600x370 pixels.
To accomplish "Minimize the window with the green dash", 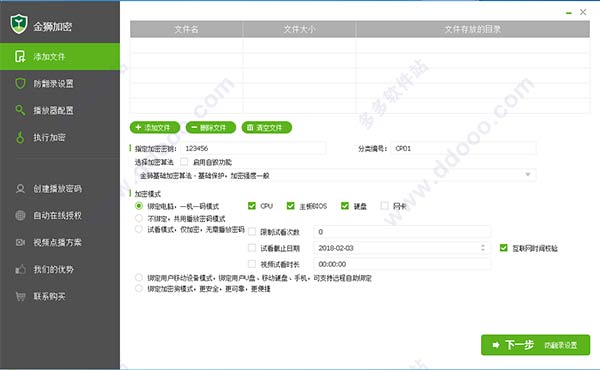I will pyautogui.click(x=569, y=13).
